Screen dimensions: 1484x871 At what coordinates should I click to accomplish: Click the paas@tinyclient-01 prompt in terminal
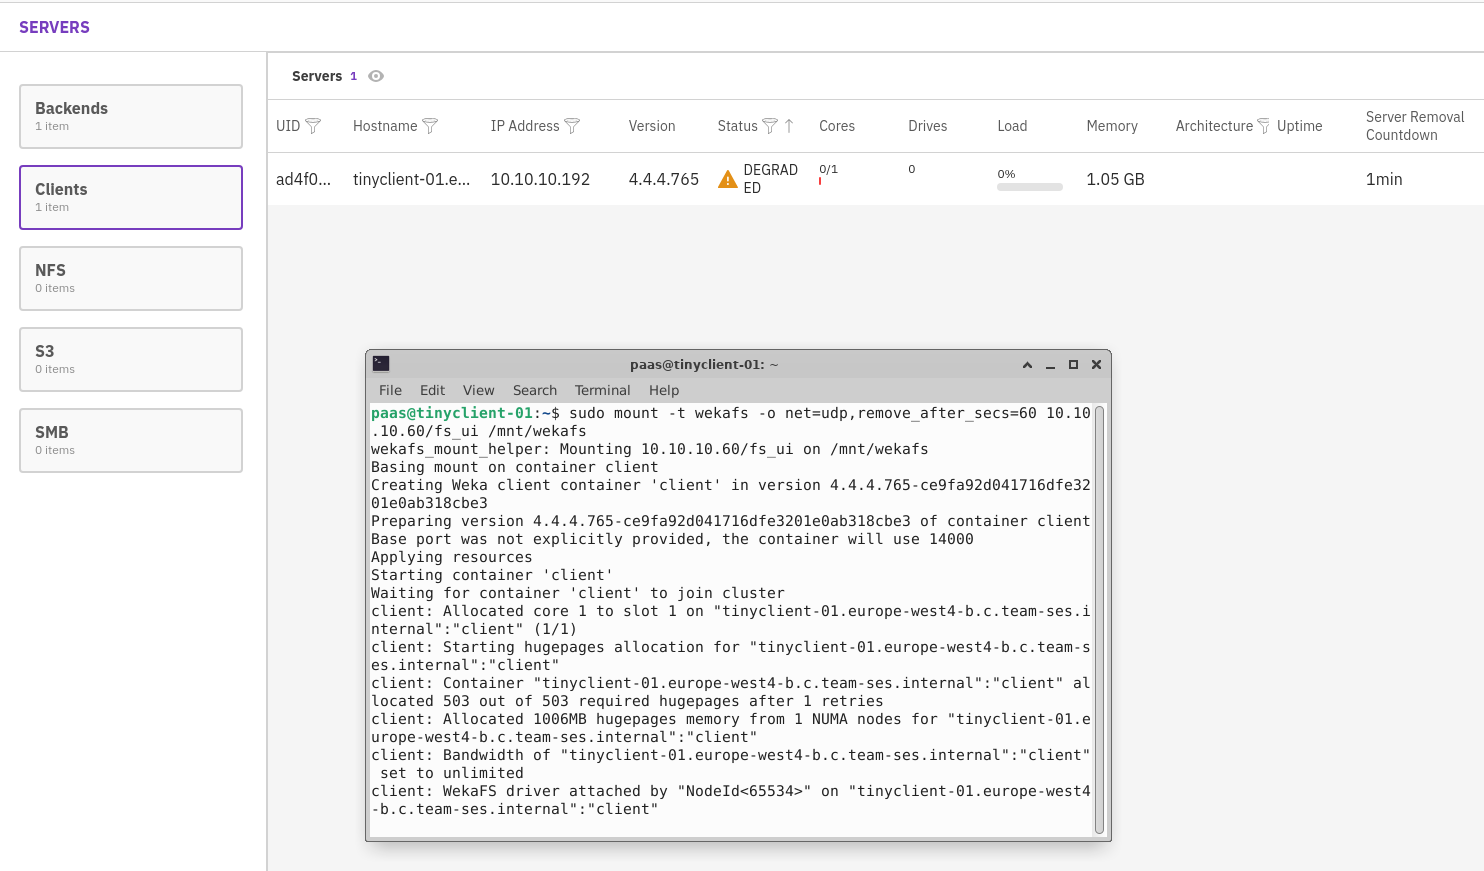[452, 413]
